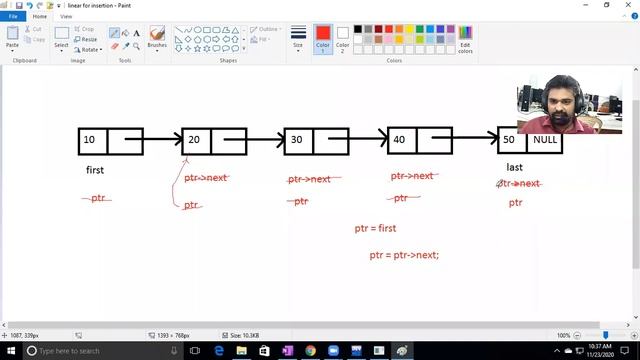
Task: Click the Undo arrow in quick access toolbar
Action: (30, 5)
